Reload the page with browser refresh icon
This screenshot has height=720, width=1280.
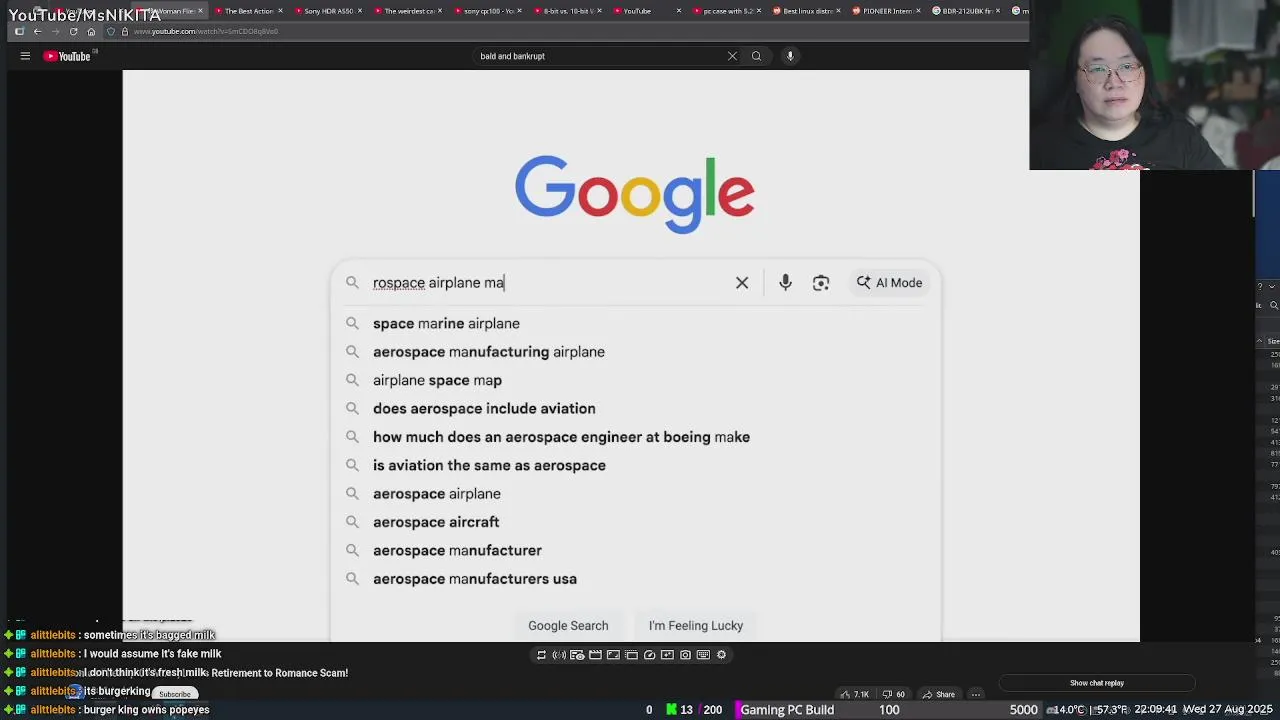point(73,31)
